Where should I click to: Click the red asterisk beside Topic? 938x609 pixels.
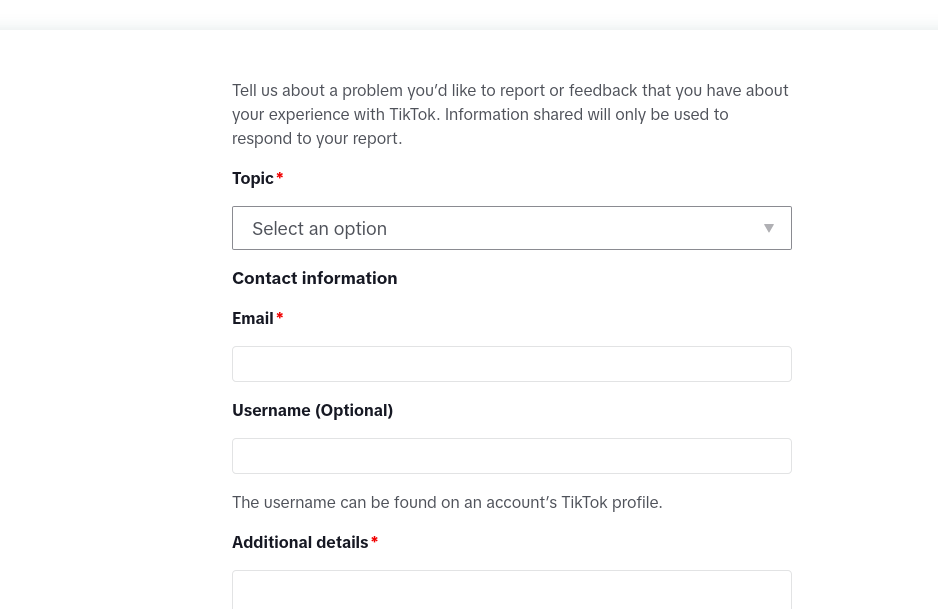(x=280, y=179)
